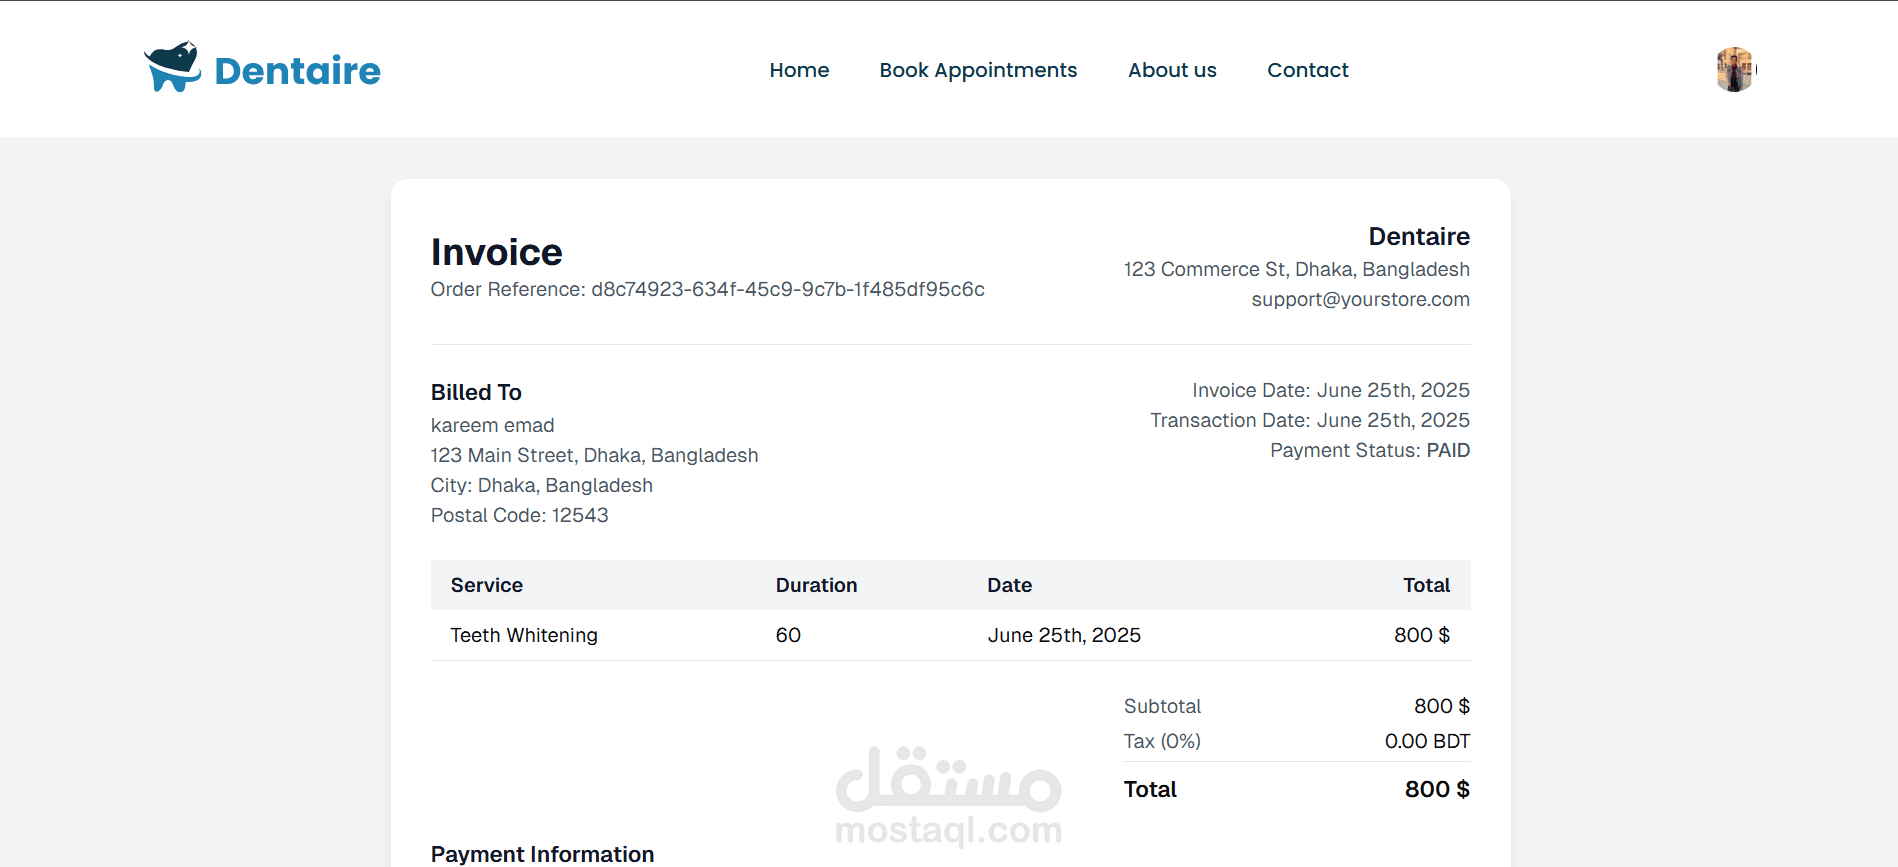Open the Contact page
The width and height of the screenshot is (1898, 867).
[1307, 70]
